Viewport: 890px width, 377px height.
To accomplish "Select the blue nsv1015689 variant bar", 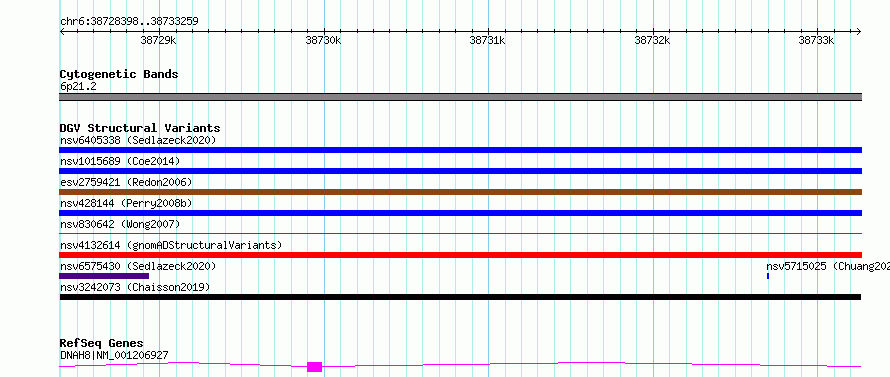I will (460, 171).
